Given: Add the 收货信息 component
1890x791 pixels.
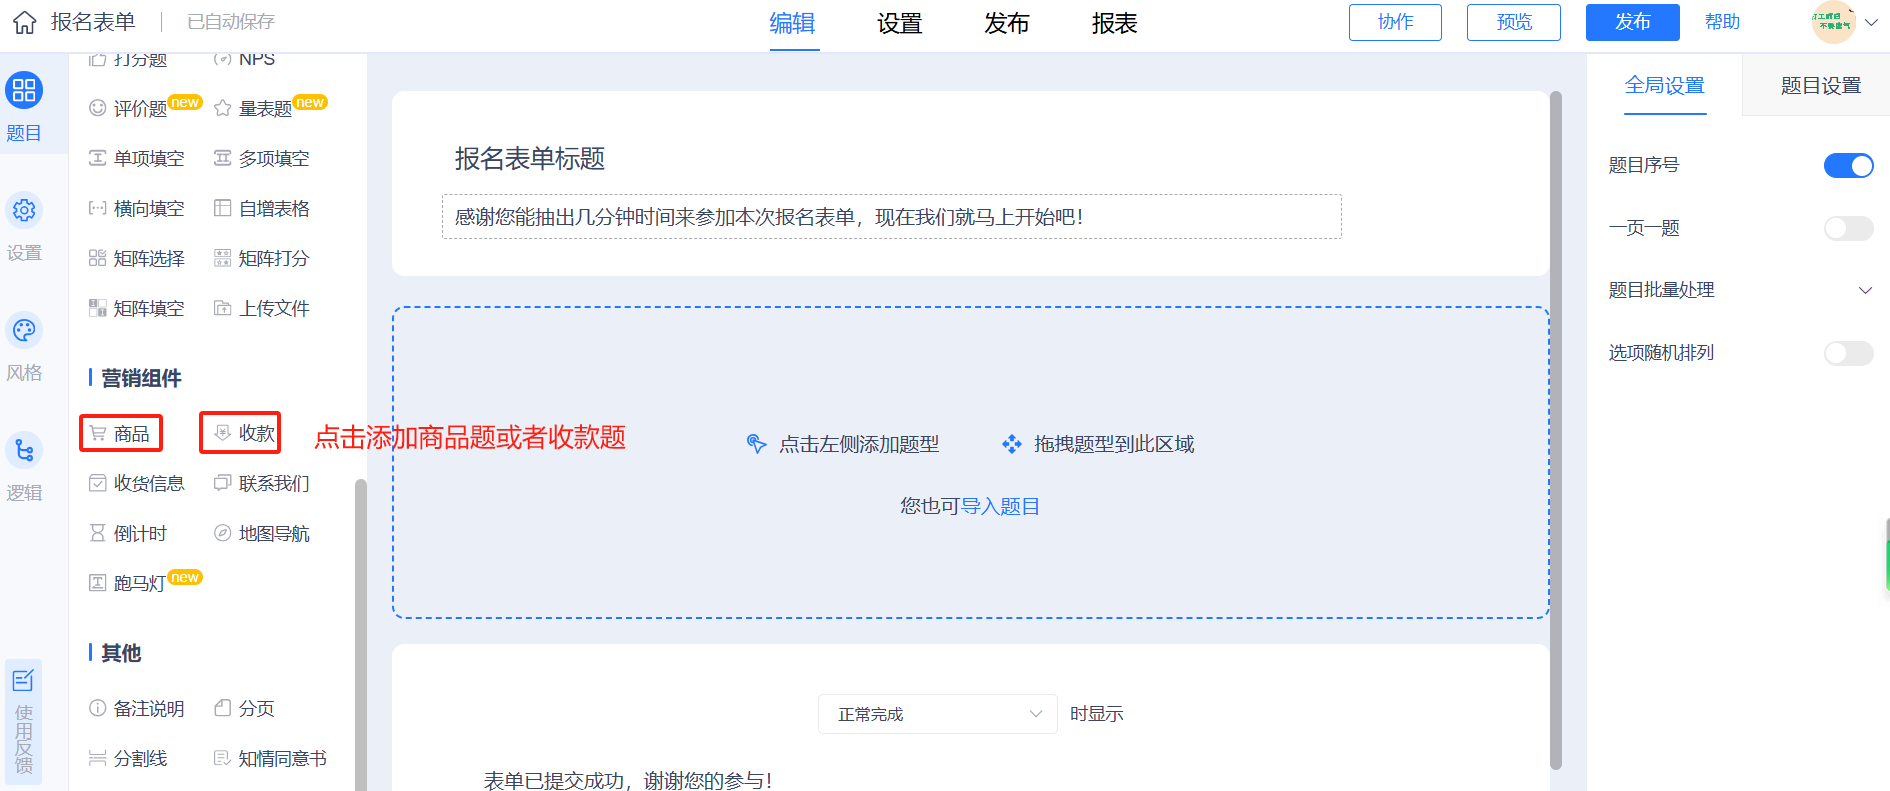Looking at the screenshot, I should (x=137, y=483).
